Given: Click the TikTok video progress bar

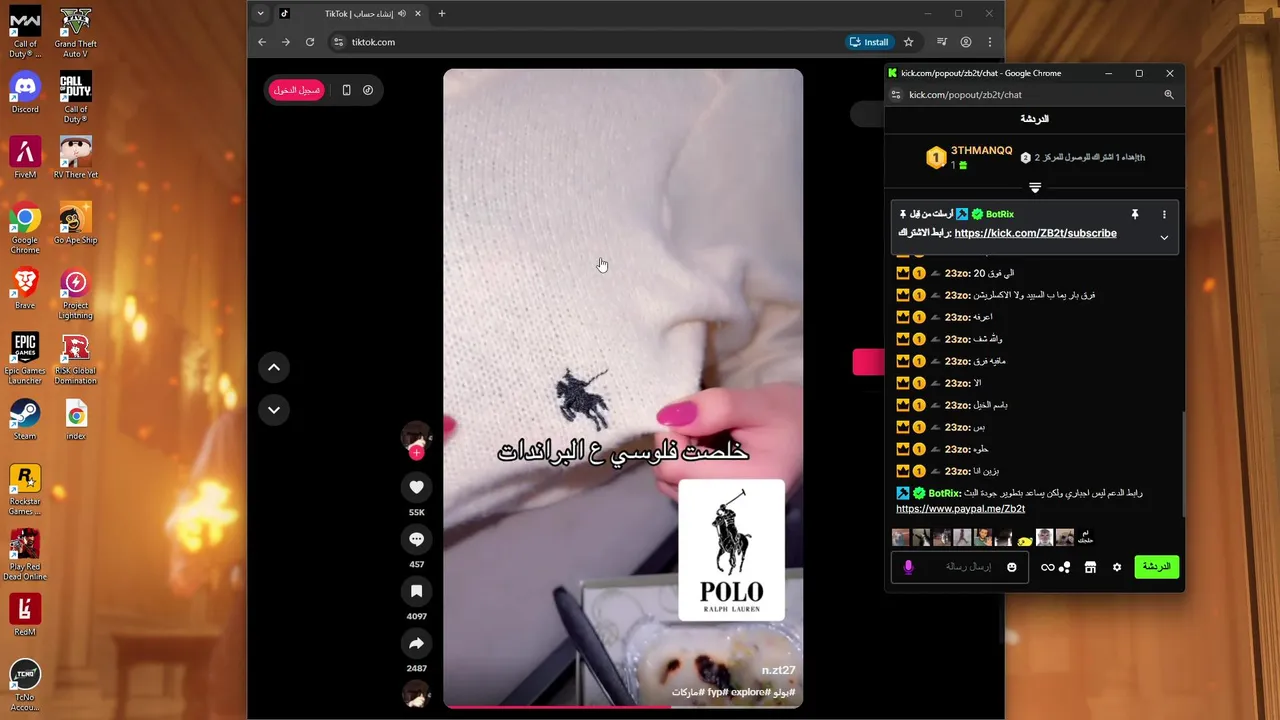Looking at the screenshot, I should tap(623, 707).
